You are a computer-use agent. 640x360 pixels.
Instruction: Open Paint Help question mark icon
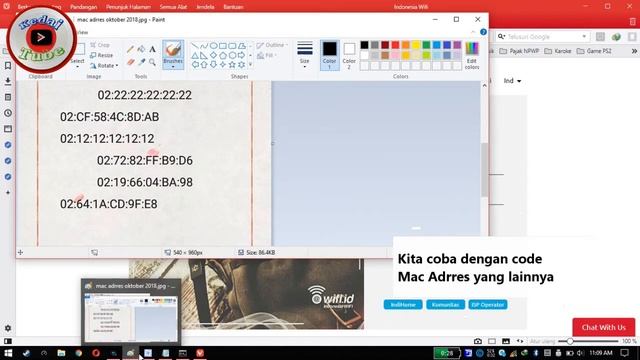coord(483,32)
